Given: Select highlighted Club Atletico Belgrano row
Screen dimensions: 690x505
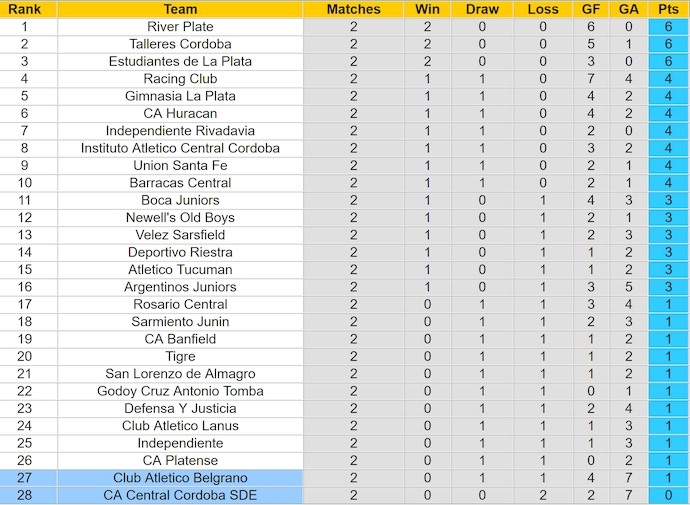Looking at the screenshot, I should (x=180, y=478).
